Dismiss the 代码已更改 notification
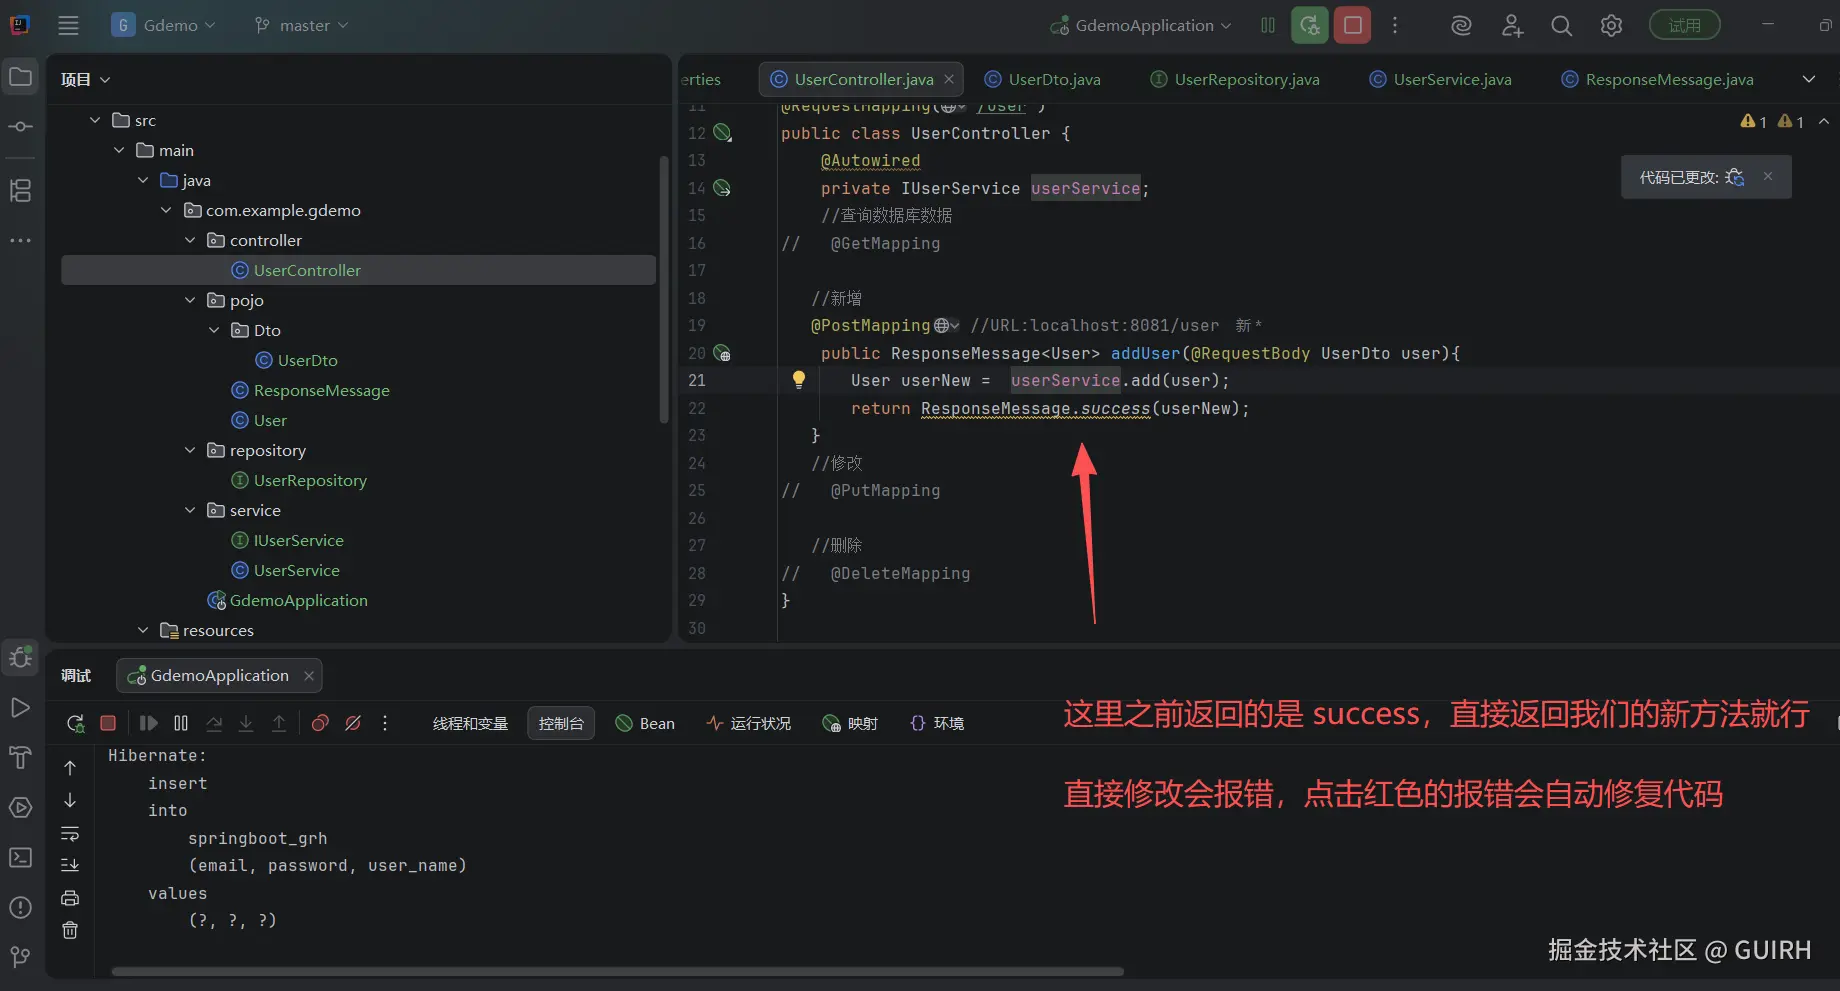 pyautogui.click(x=1768, y=176)
